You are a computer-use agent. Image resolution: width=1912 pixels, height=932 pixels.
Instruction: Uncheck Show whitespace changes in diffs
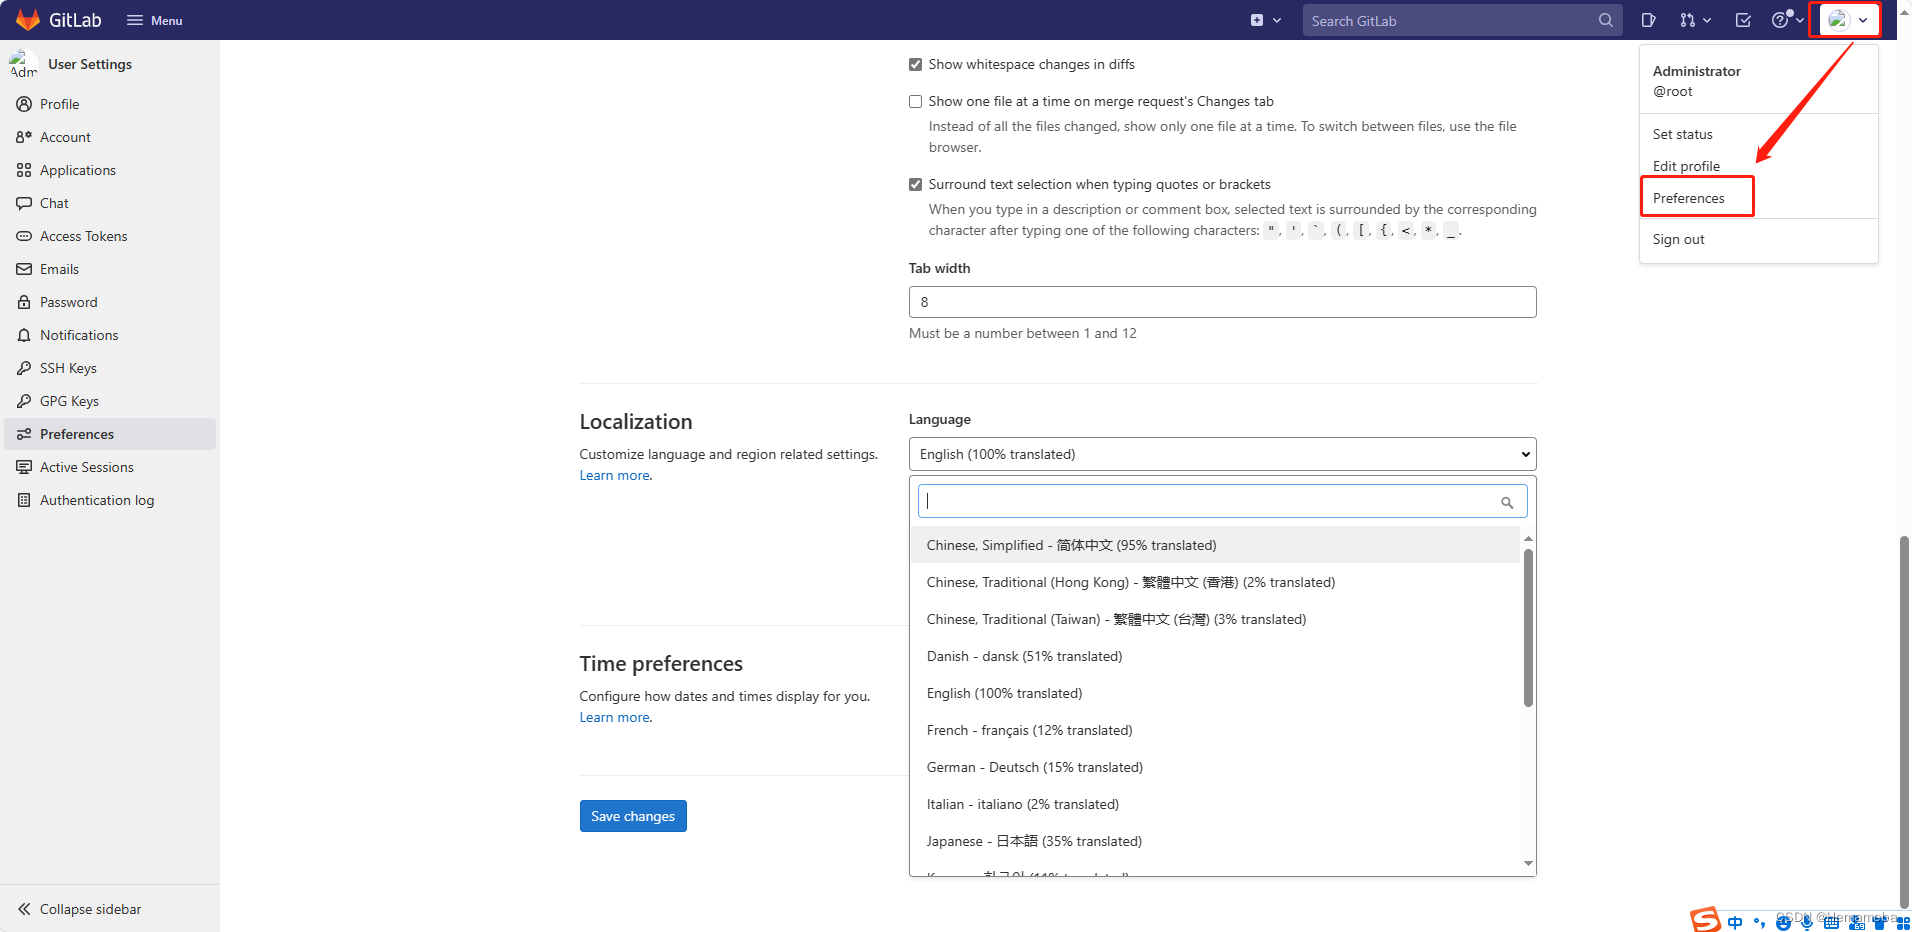(x=915, y=65)
